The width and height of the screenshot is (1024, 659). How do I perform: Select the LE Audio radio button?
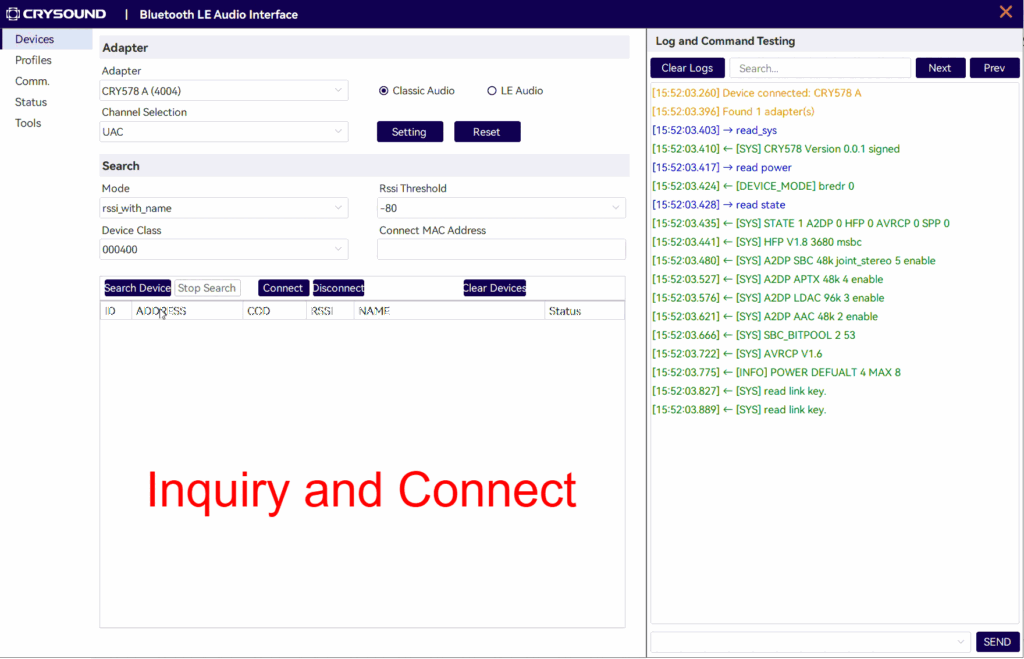click(x=492, y=91)
